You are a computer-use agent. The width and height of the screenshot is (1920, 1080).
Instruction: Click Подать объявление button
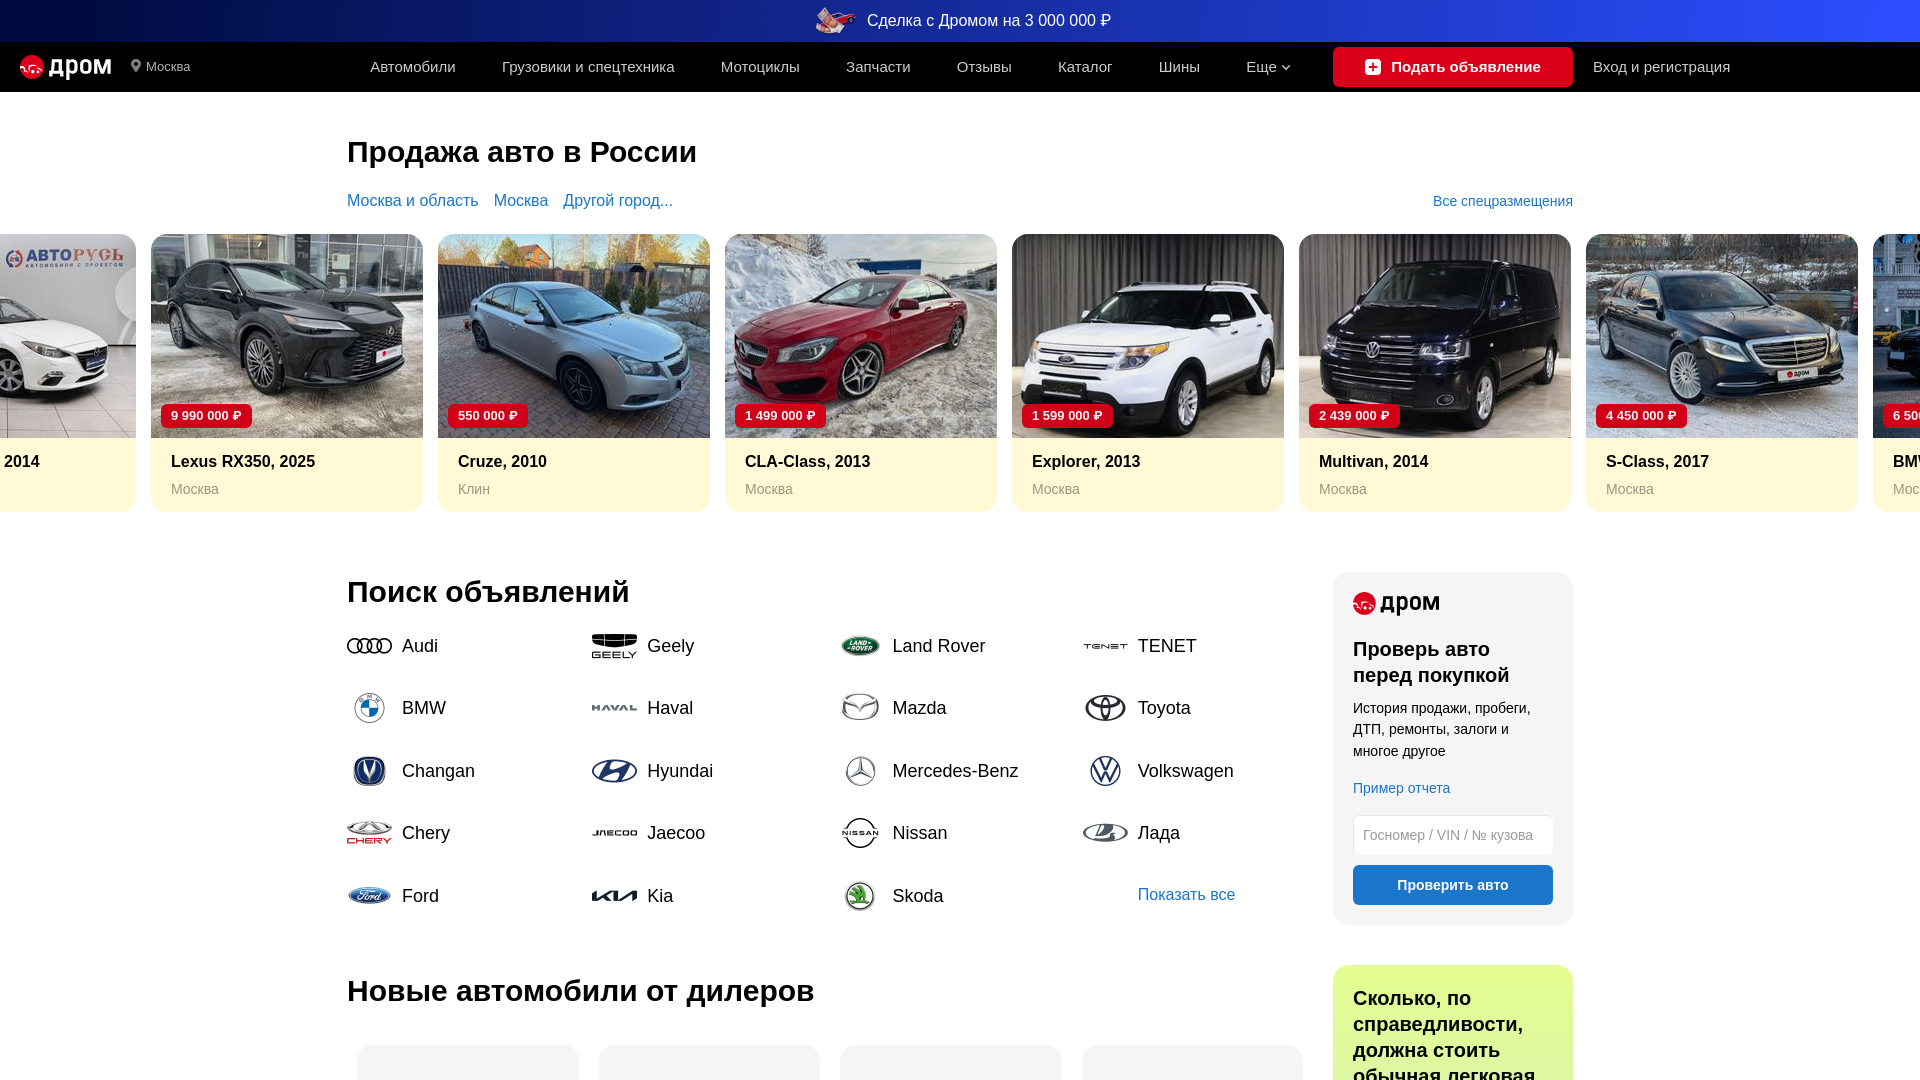click(x=1453, y=67)
